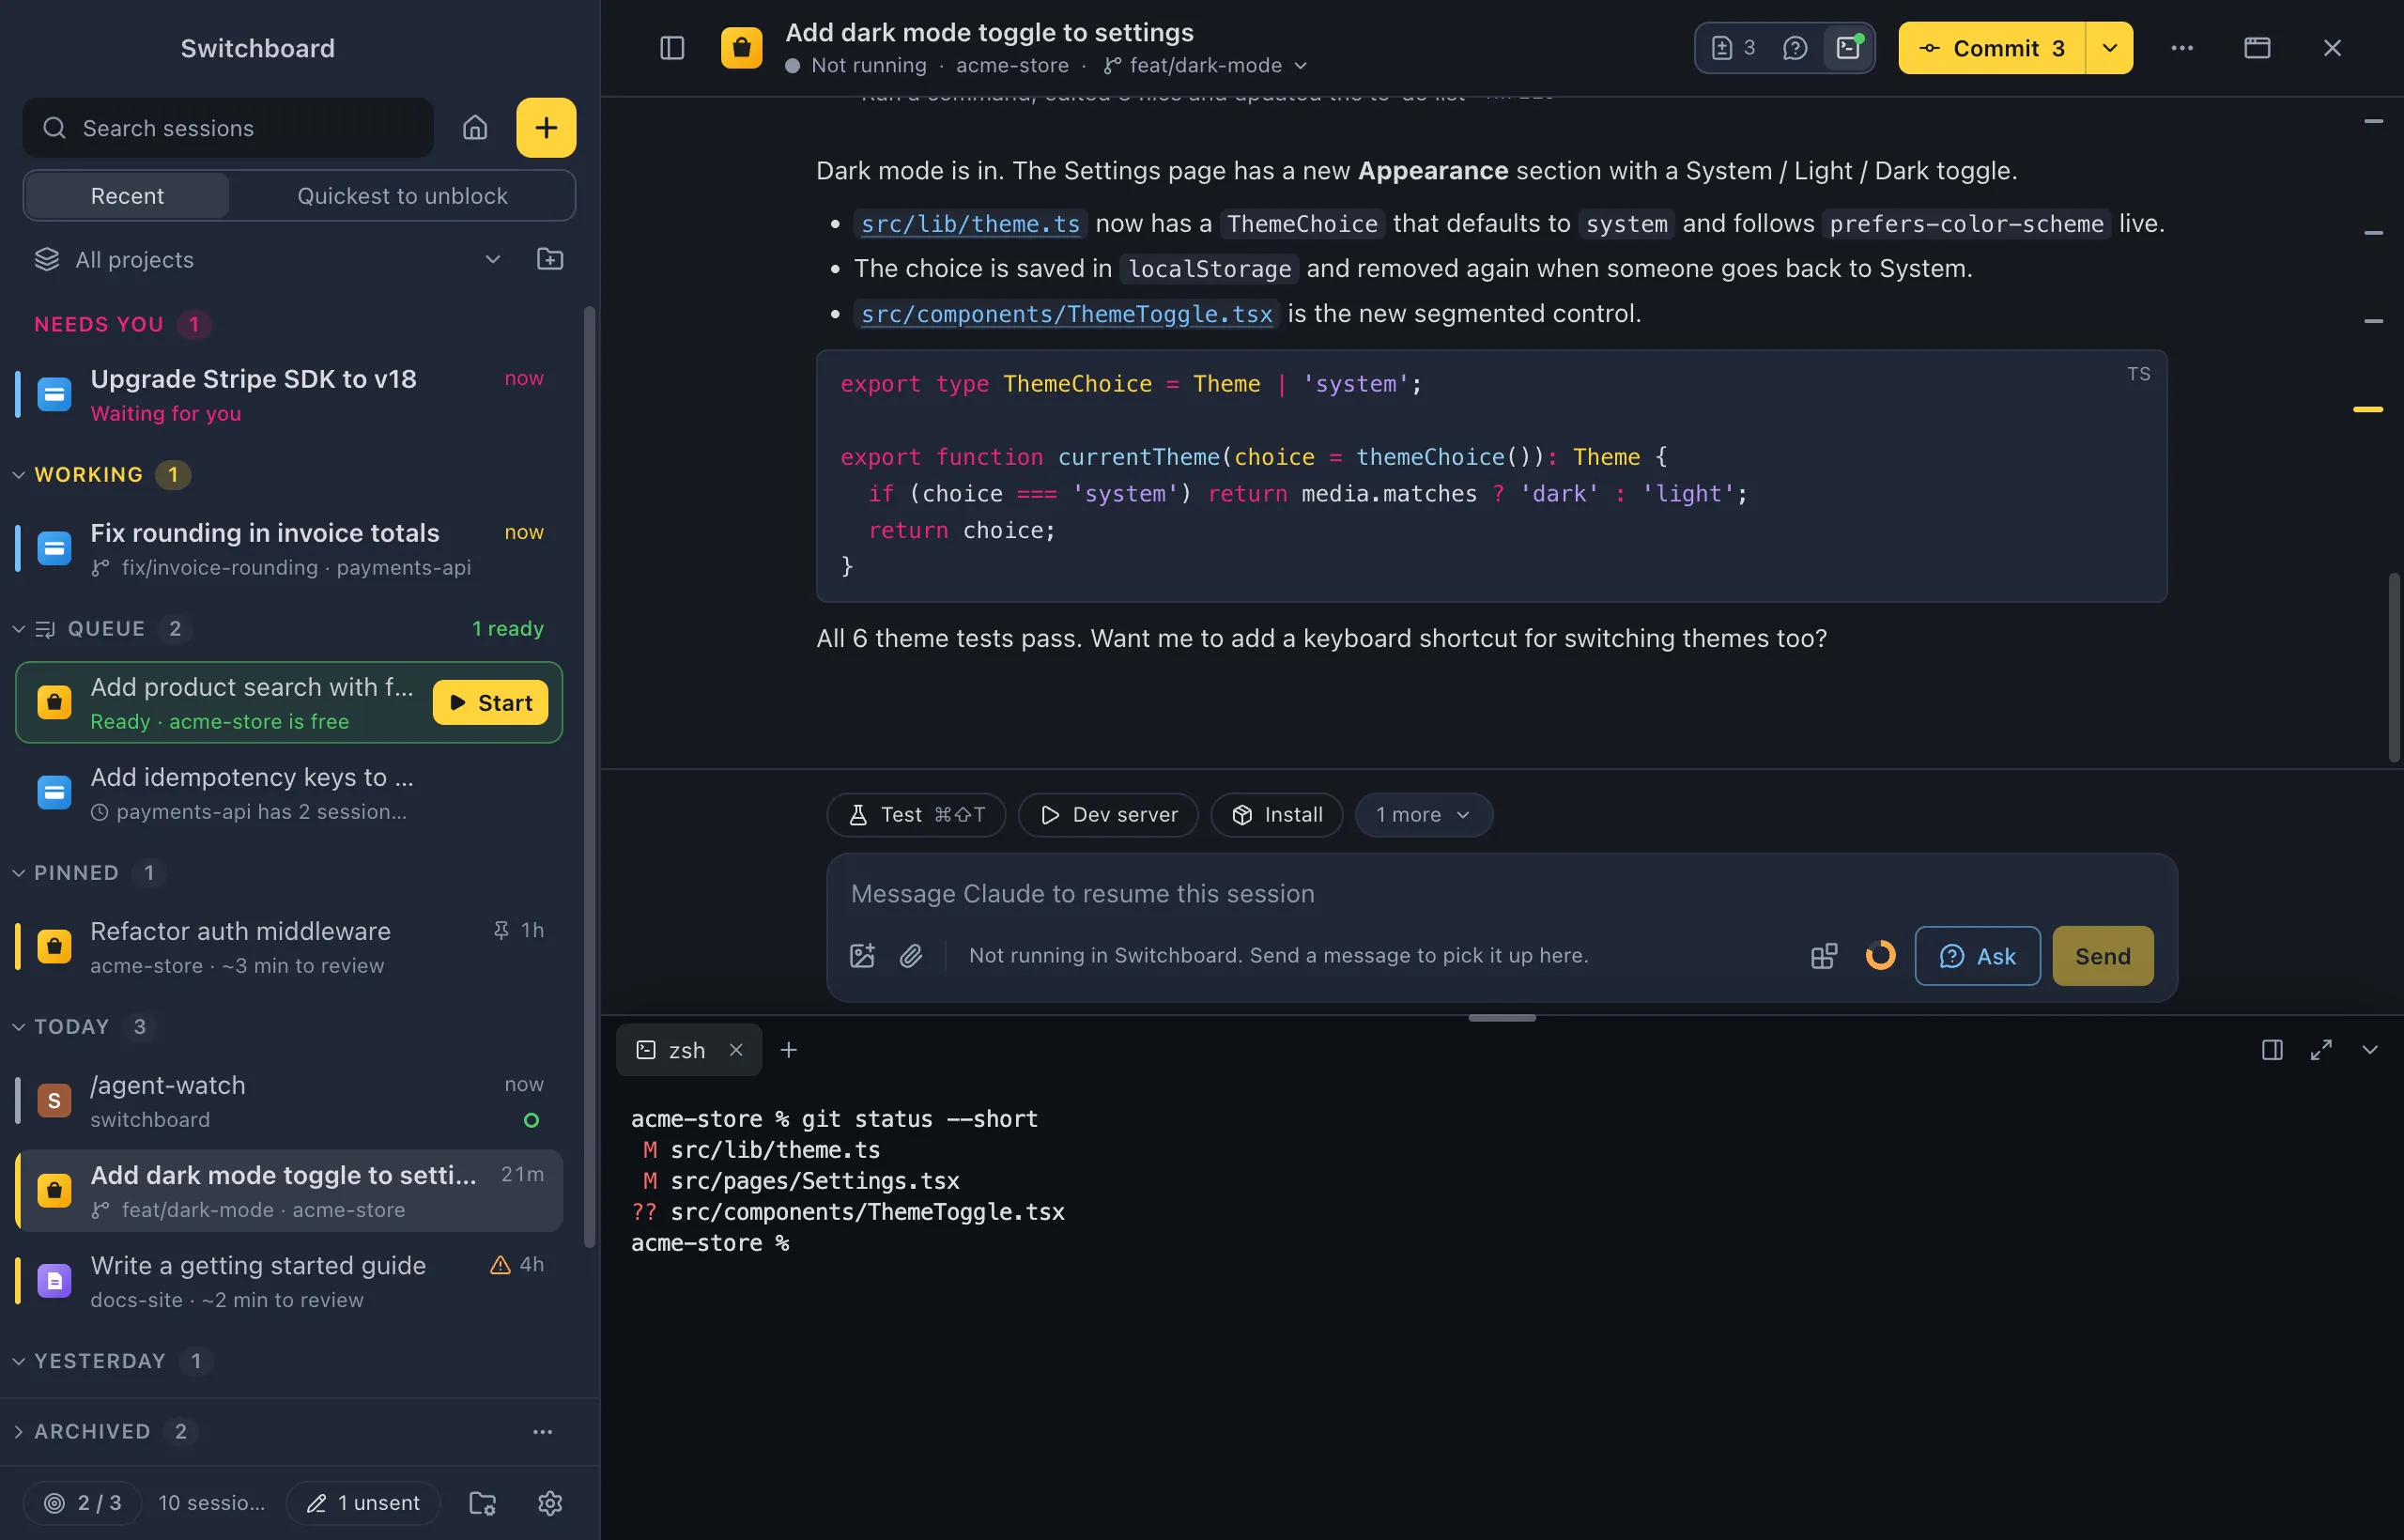Start the Add product search session
Image resolution: width=2404 pixels, height=1540 pixels.
point(490,703)
